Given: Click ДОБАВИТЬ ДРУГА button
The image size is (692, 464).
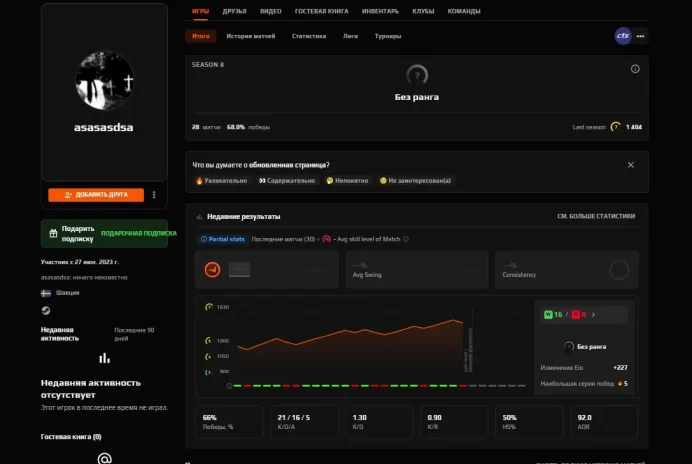Looking at the screenshot, I should 96,195.
